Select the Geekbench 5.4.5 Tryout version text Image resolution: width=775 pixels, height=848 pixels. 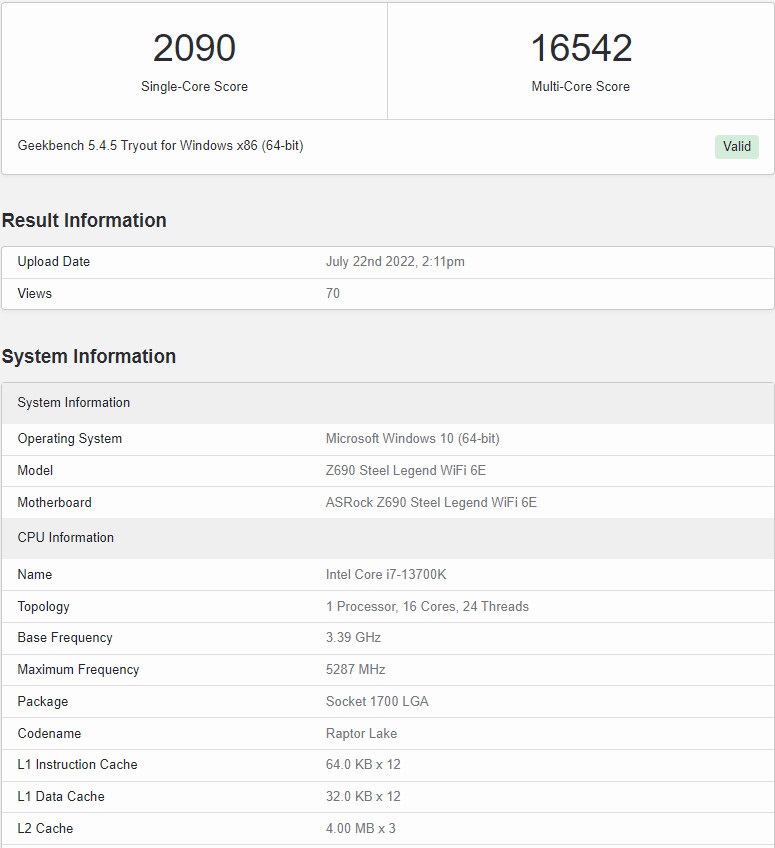[x=160, y=146]
